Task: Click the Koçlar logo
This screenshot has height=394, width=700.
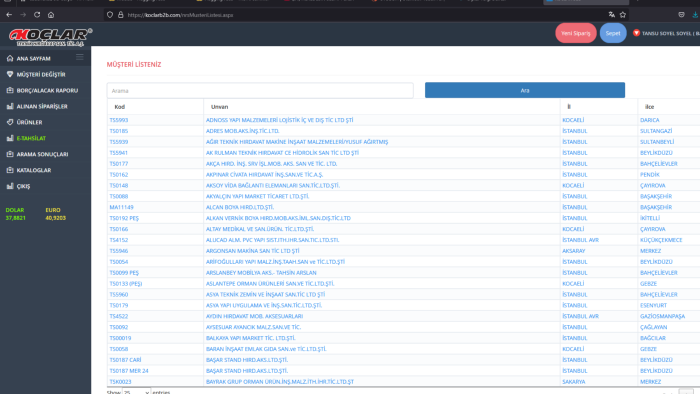Action: coord(50,37)
